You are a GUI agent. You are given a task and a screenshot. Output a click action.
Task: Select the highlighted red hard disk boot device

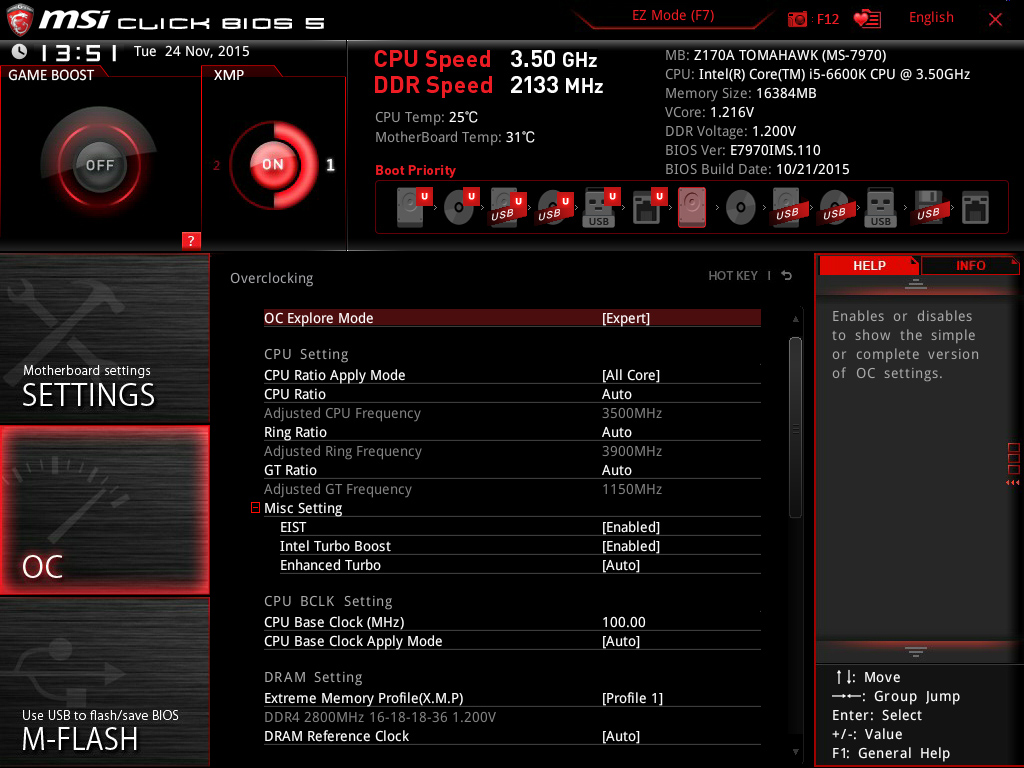[692, 208]
